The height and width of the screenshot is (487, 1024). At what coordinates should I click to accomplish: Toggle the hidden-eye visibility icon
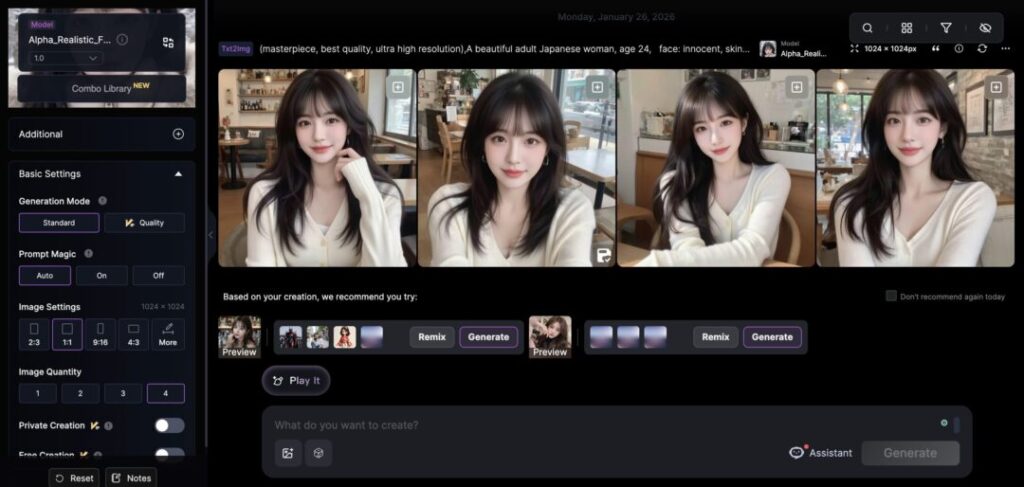(985, 28)
